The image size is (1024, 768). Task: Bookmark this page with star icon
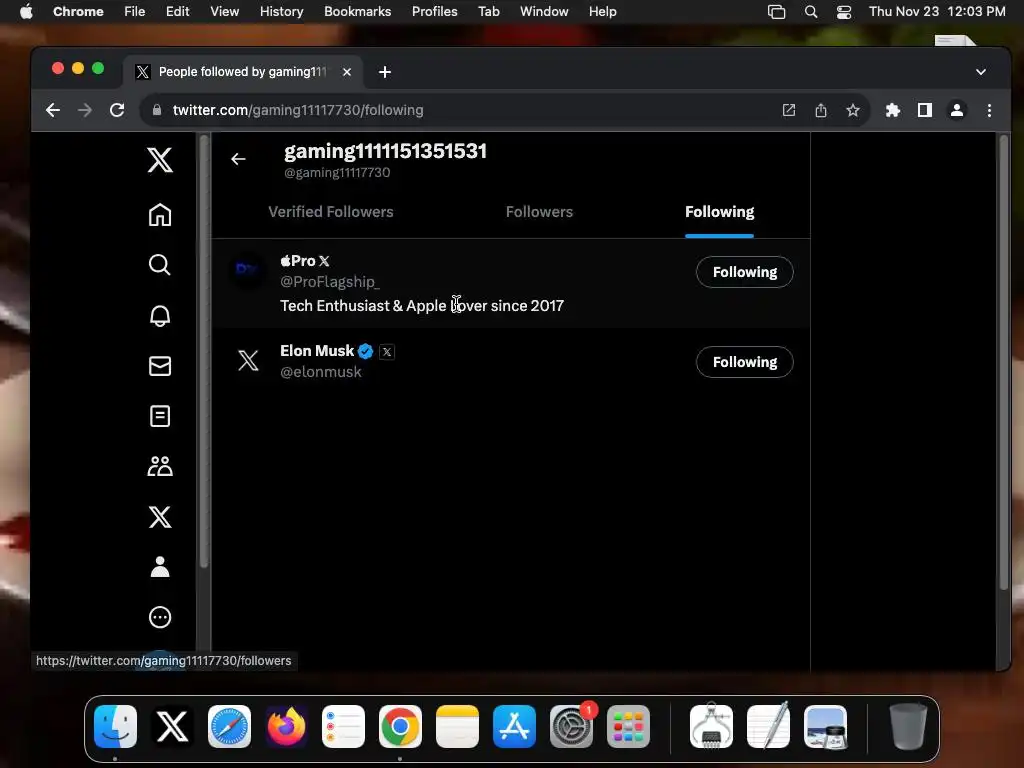[x=853, y=110]
